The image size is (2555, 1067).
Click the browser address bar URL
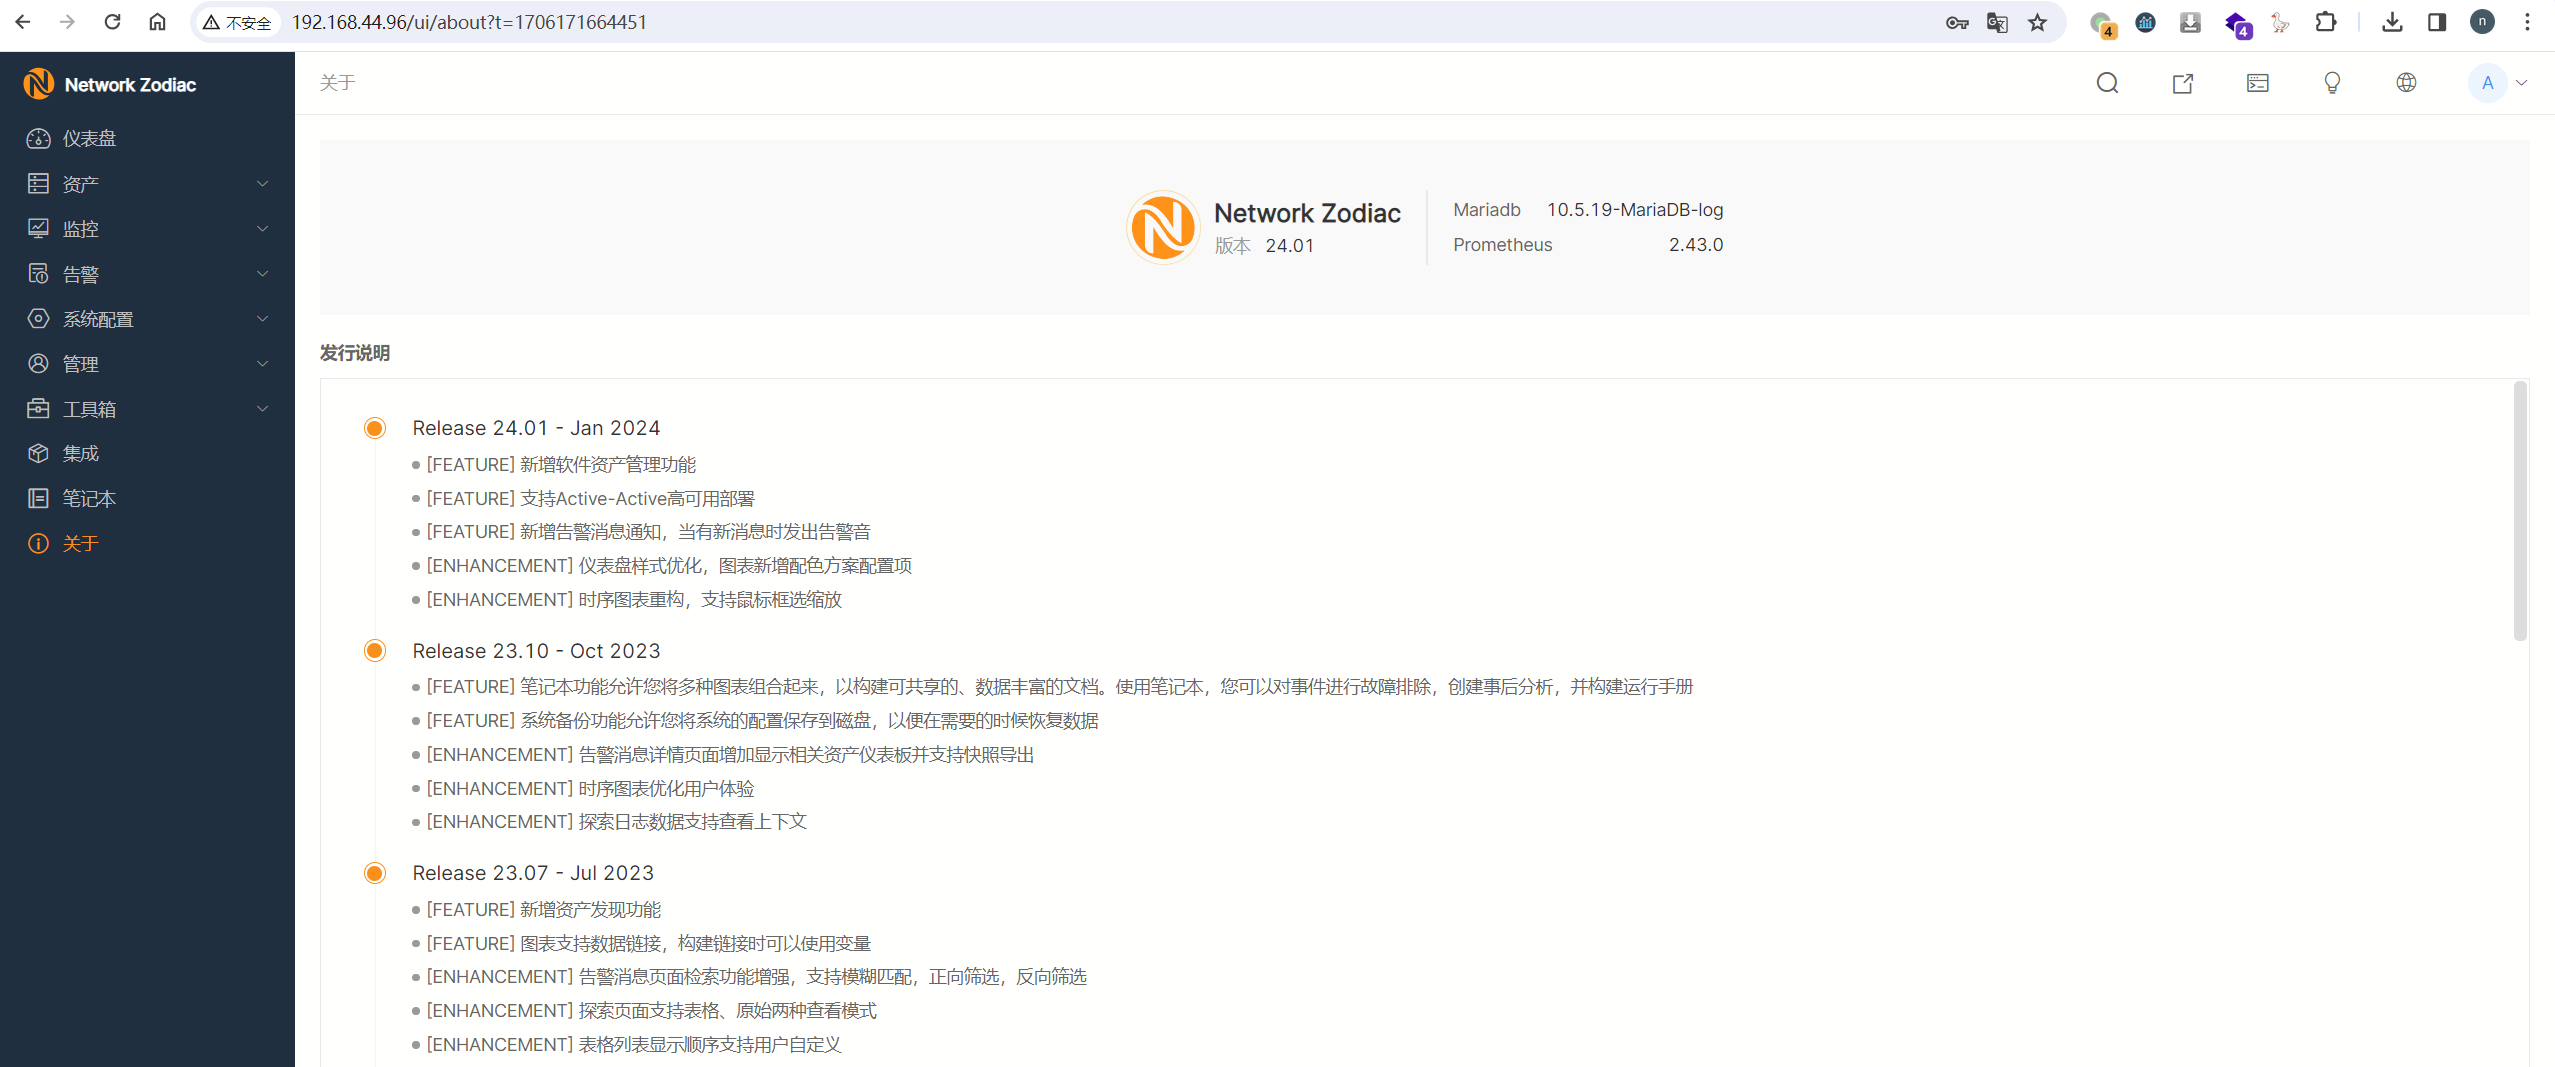click(469, 22)
